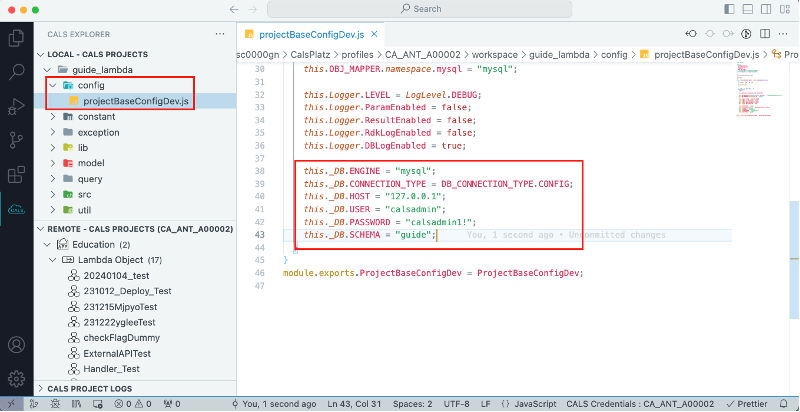Open previous change with GitLens arrow icon
Viewport: 800px width, 412px height.
coord(691,34)
